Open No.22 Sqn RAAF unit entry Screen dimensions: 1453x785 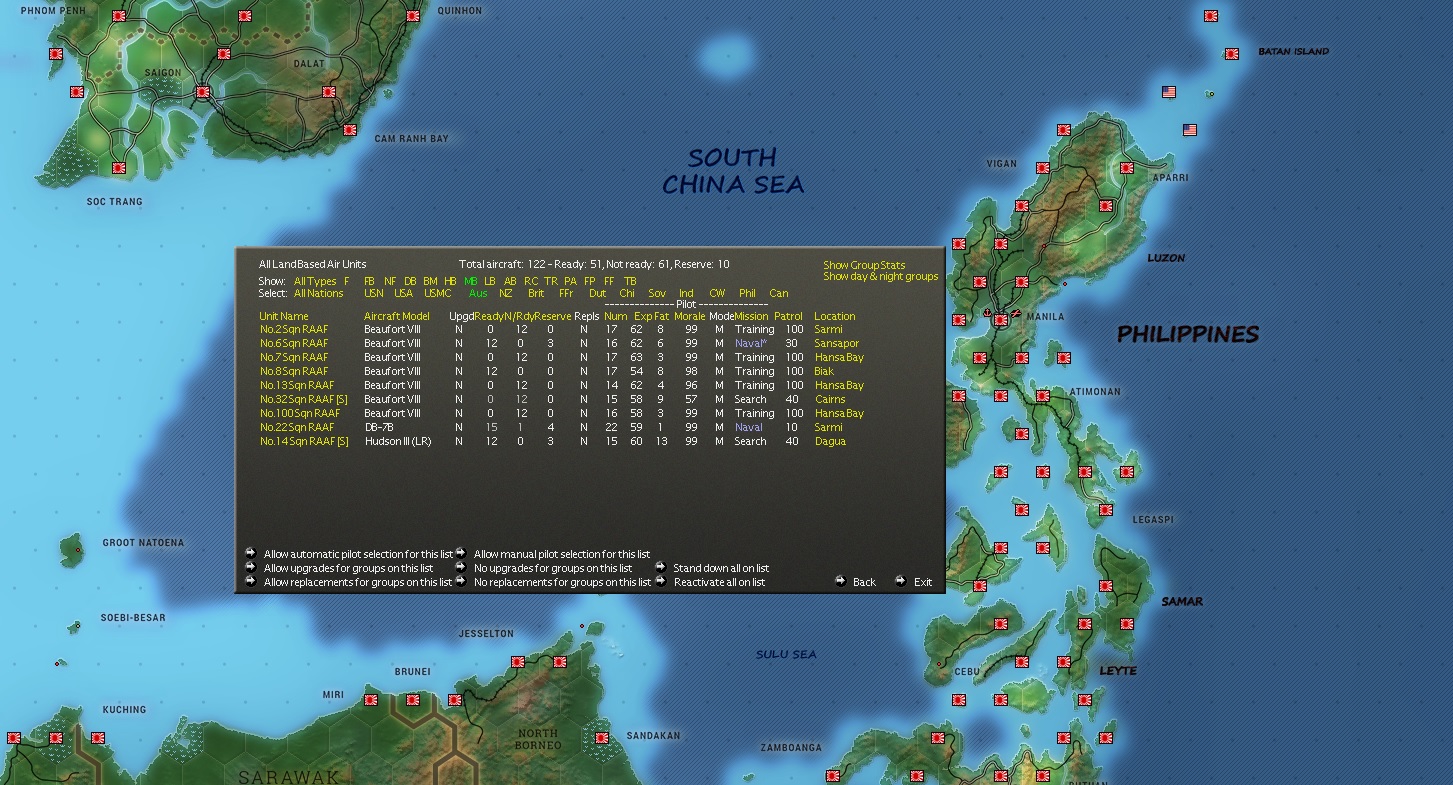[x=297, y=427]
